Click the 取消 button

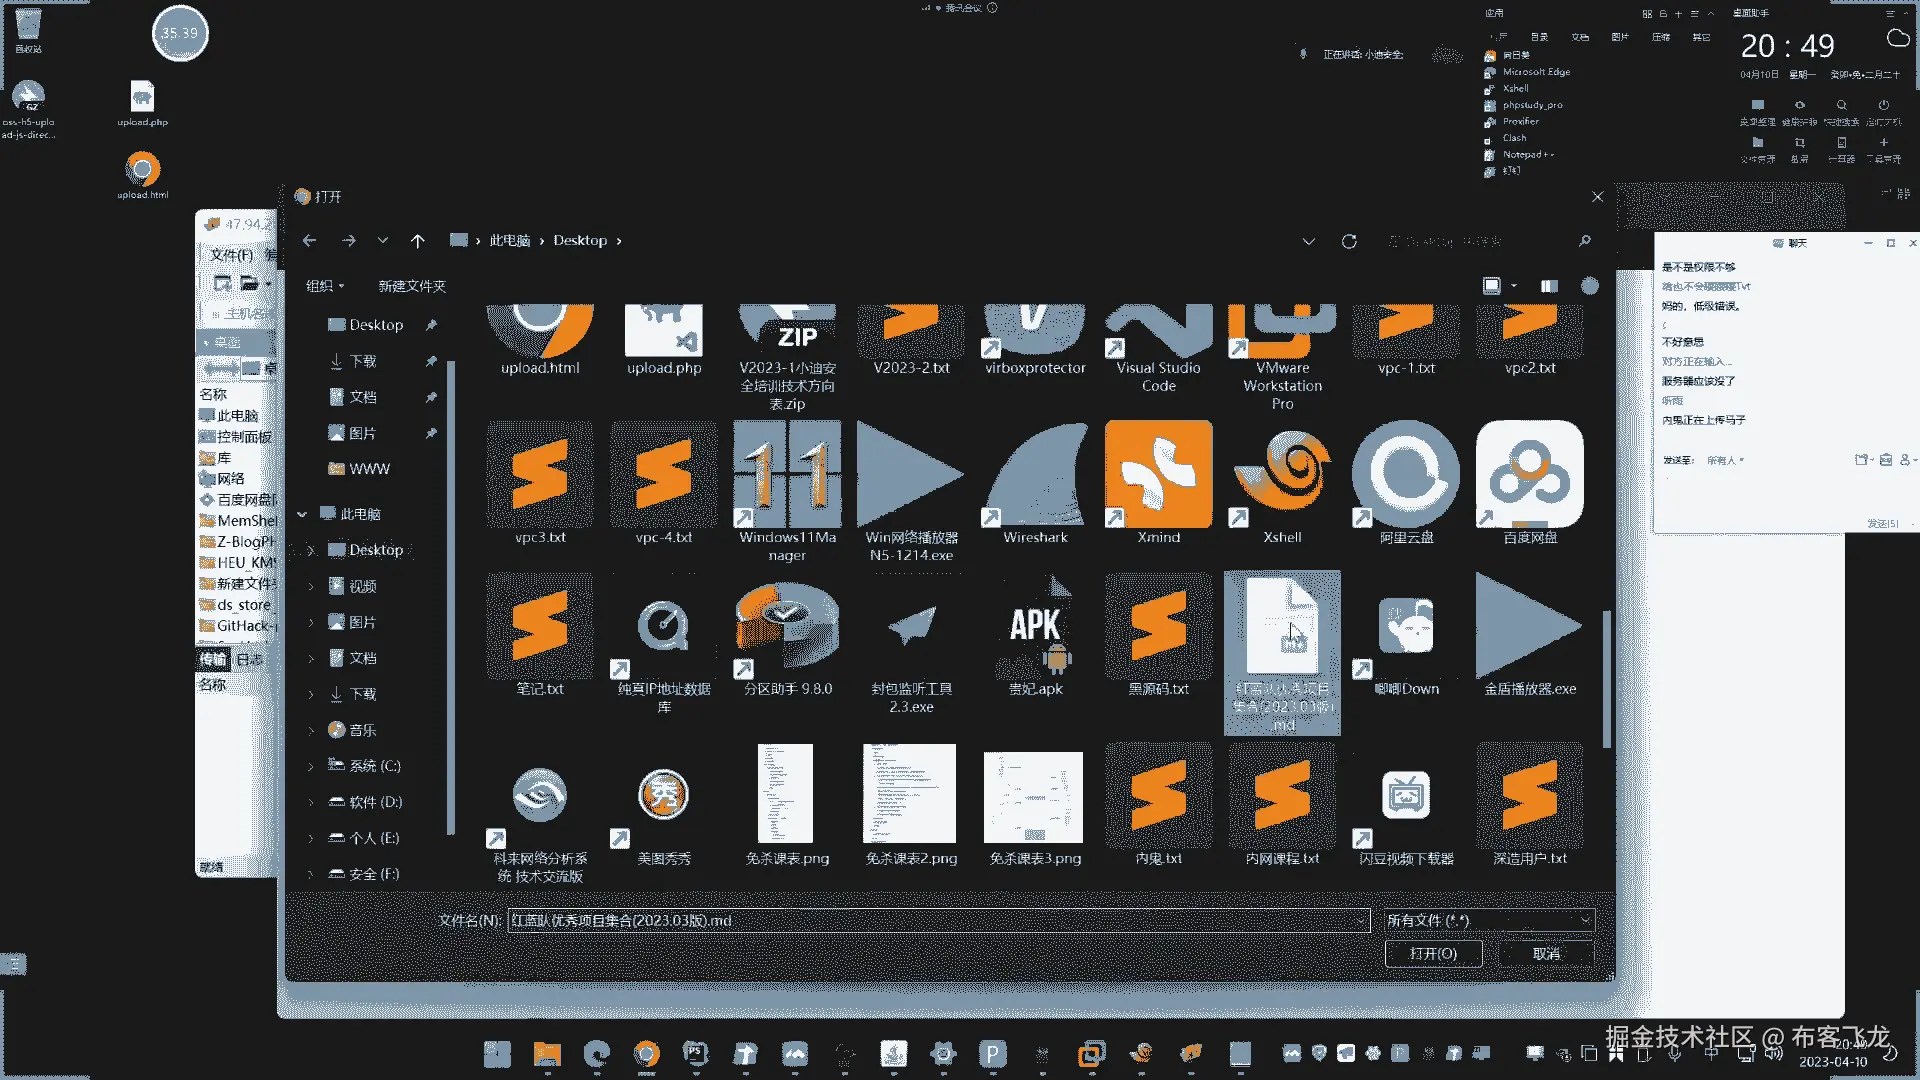point(1546,954)
